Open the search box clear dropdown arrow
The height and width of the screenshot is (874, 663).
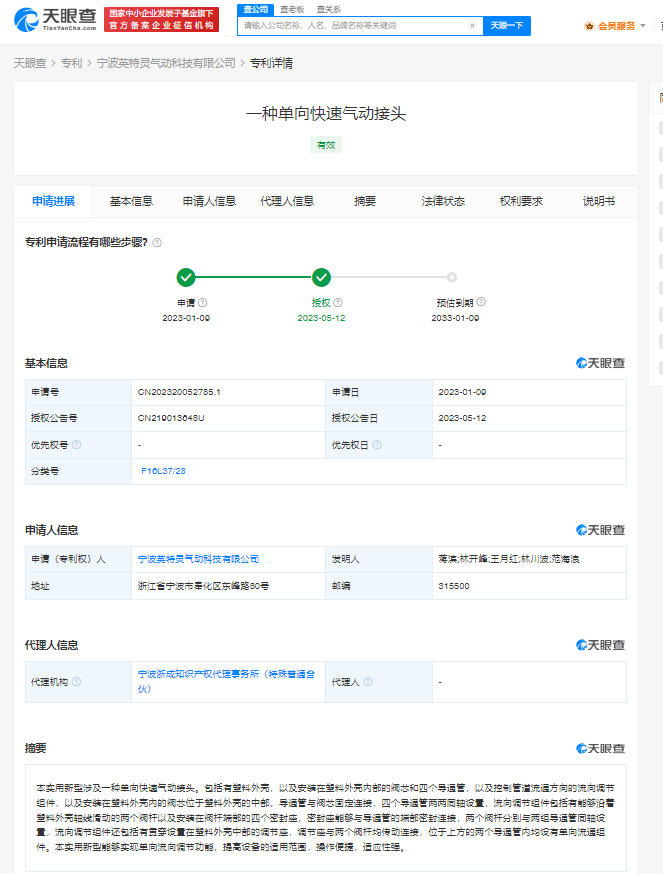click(473, 25)
